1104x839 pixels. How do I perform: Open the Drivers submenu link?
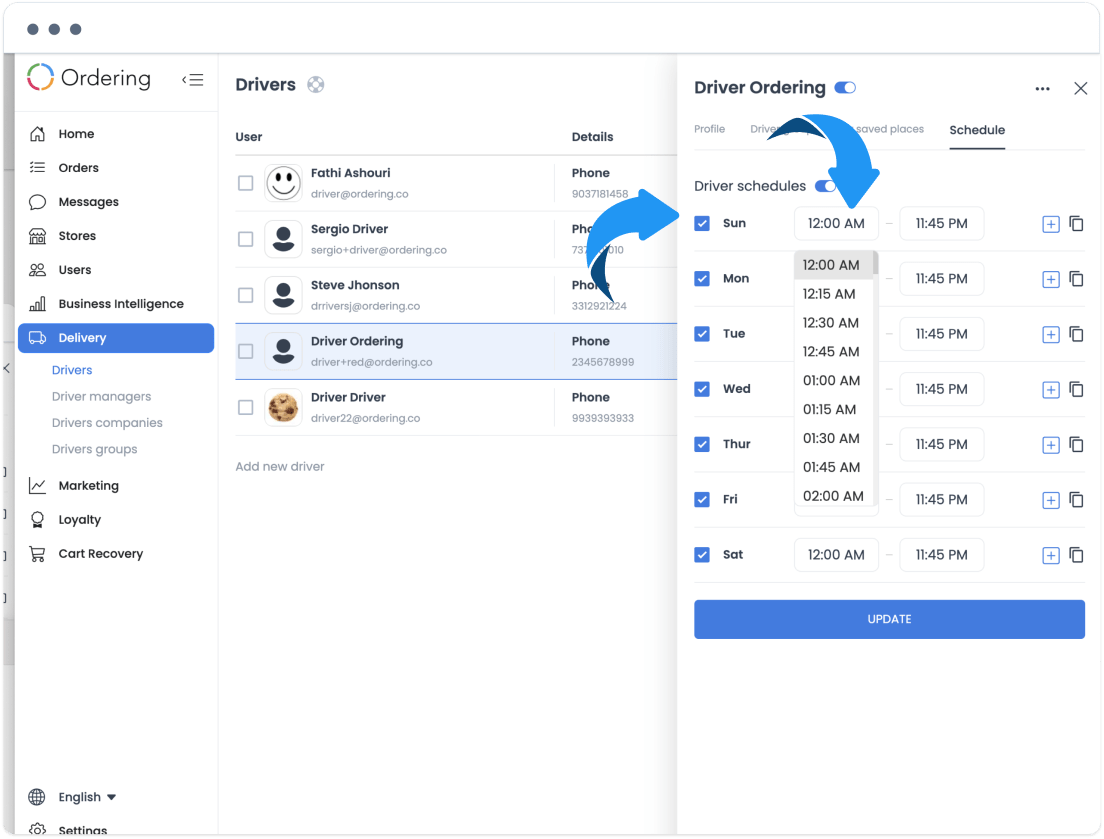(72, 370)
